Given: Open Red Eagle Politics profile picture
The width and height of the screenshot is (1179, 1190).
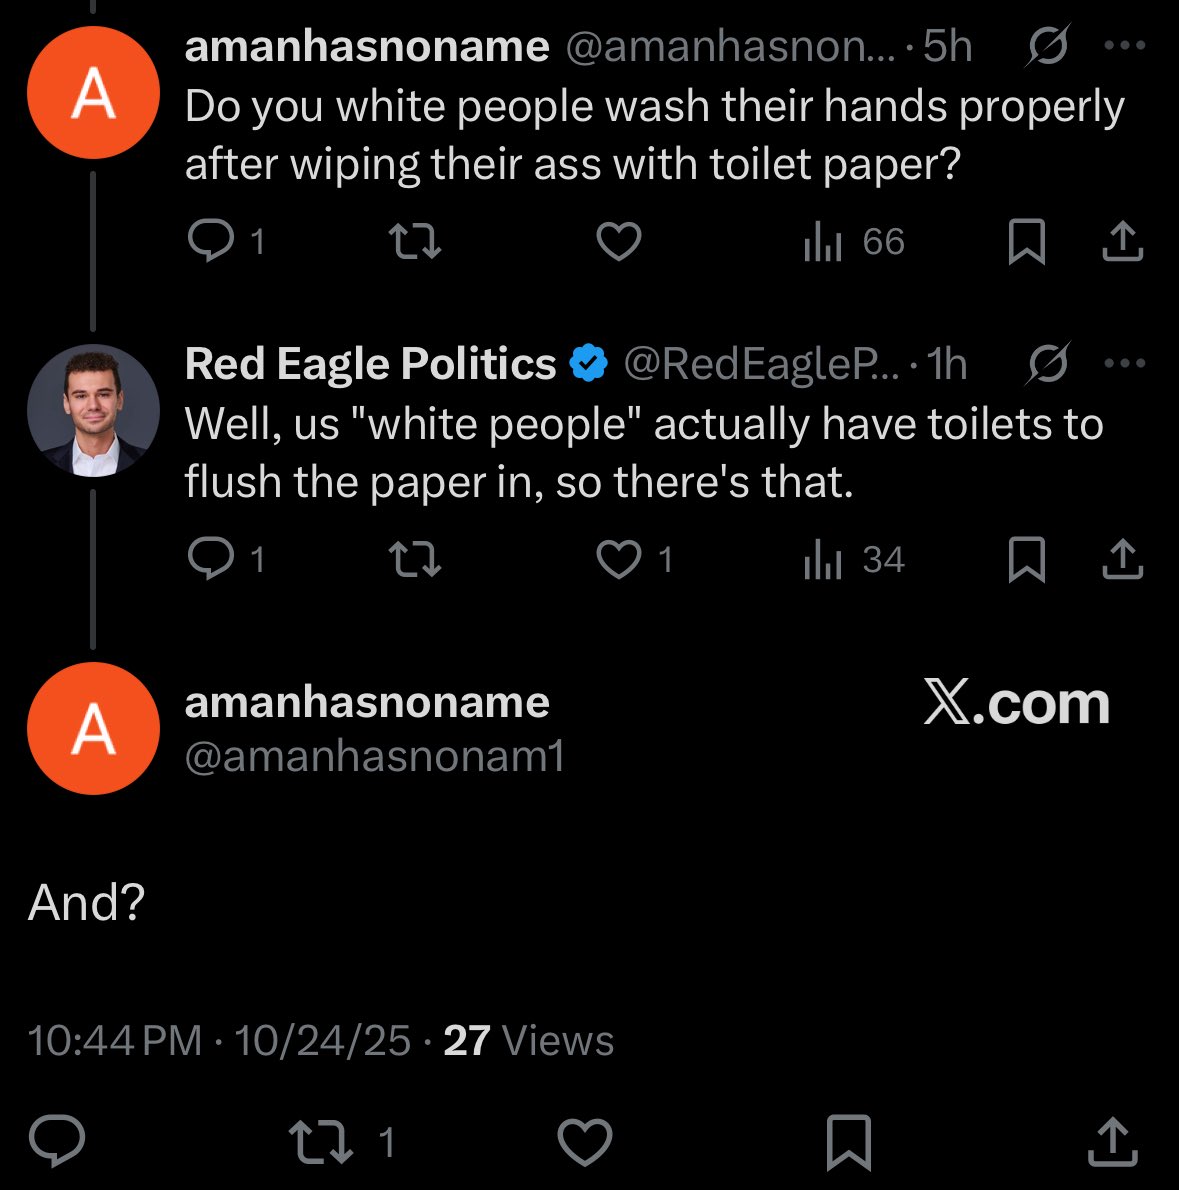Looking at the screenshot, I should coord(93,411).
